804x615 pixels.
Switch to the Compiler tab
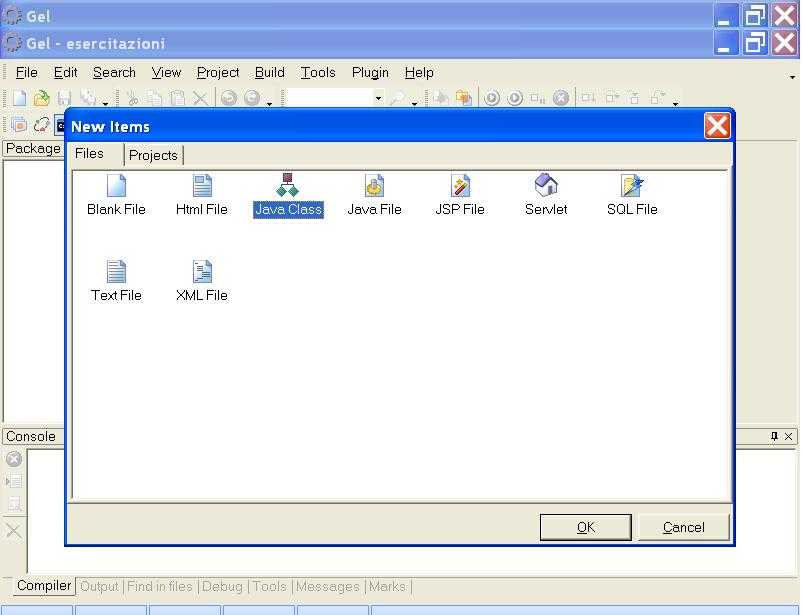44,586
